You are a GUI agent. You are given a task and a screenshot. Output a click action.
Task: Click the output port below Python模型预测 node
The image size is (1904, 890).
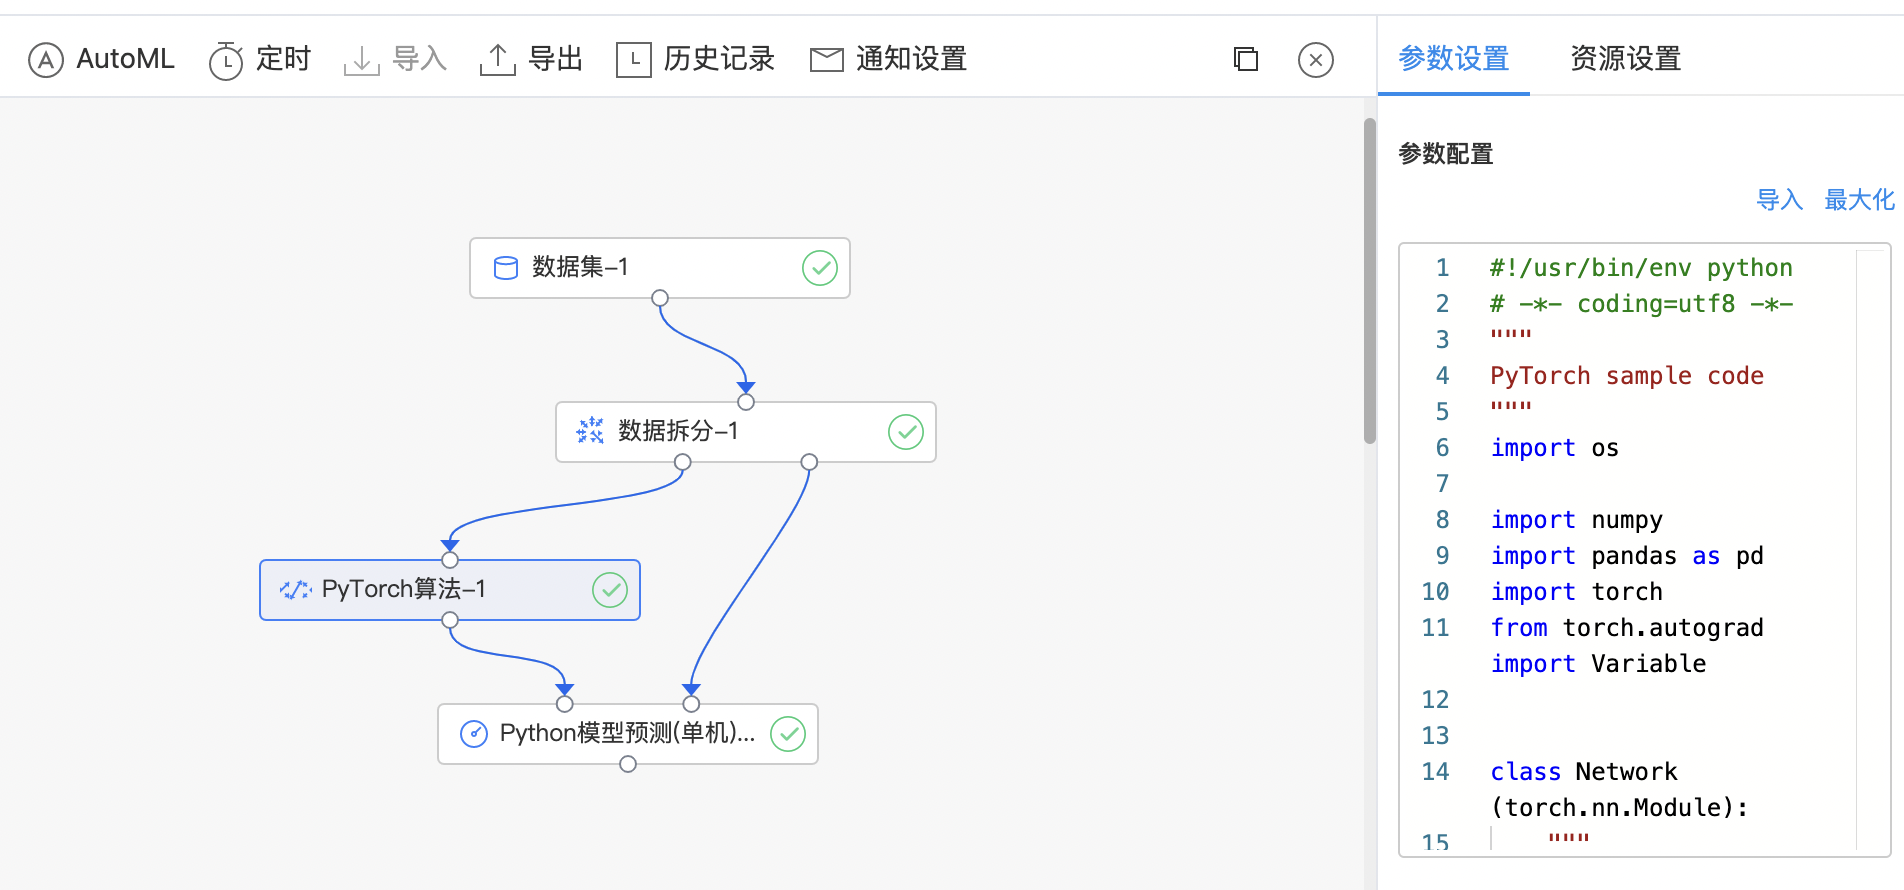628,764
